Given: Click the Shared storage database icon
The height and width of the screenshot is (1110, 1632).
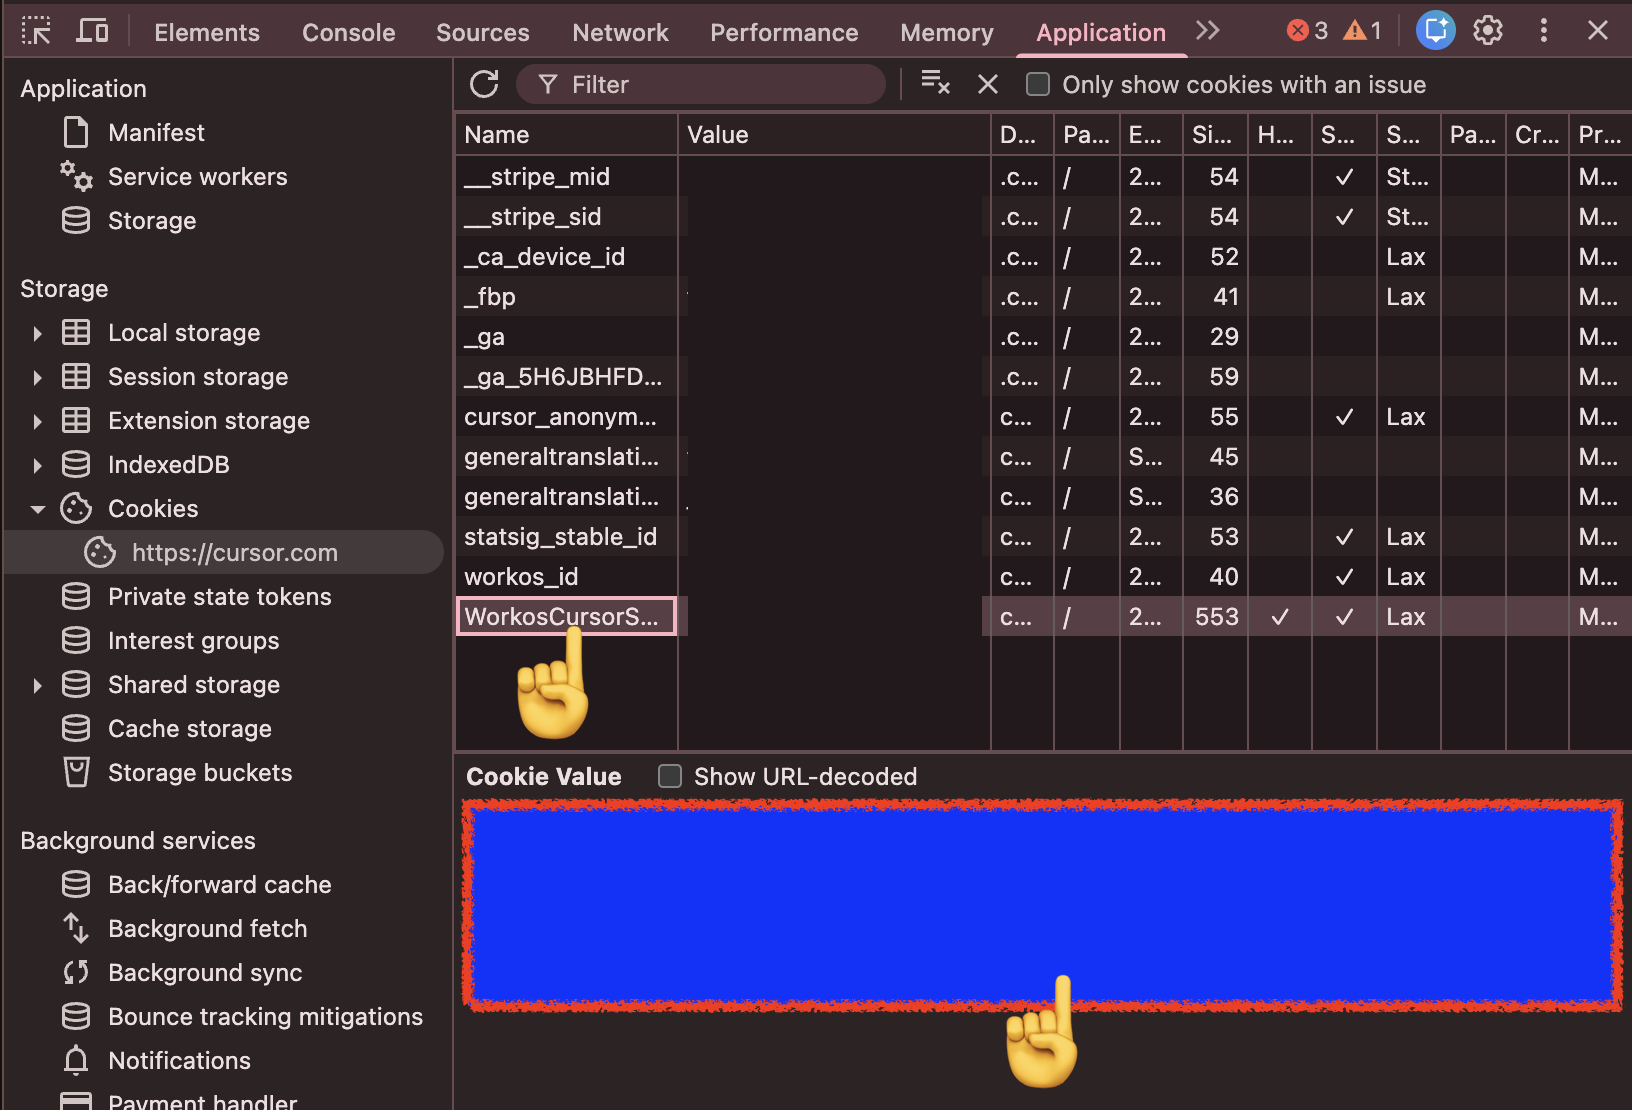Looking at the screenshot, I should click(x=76, y=684).
